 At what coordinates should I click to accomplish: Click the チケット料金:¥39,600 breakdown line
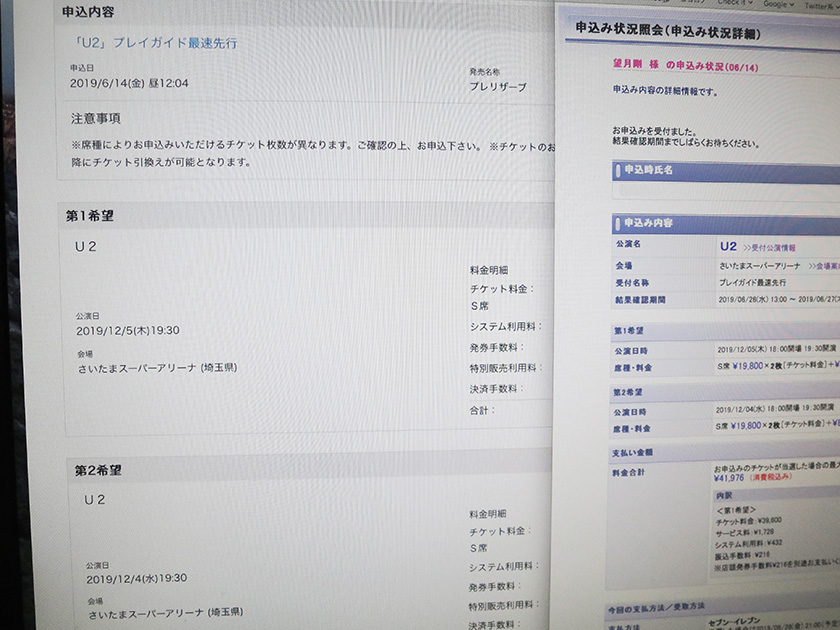click(x=748, y=521)
